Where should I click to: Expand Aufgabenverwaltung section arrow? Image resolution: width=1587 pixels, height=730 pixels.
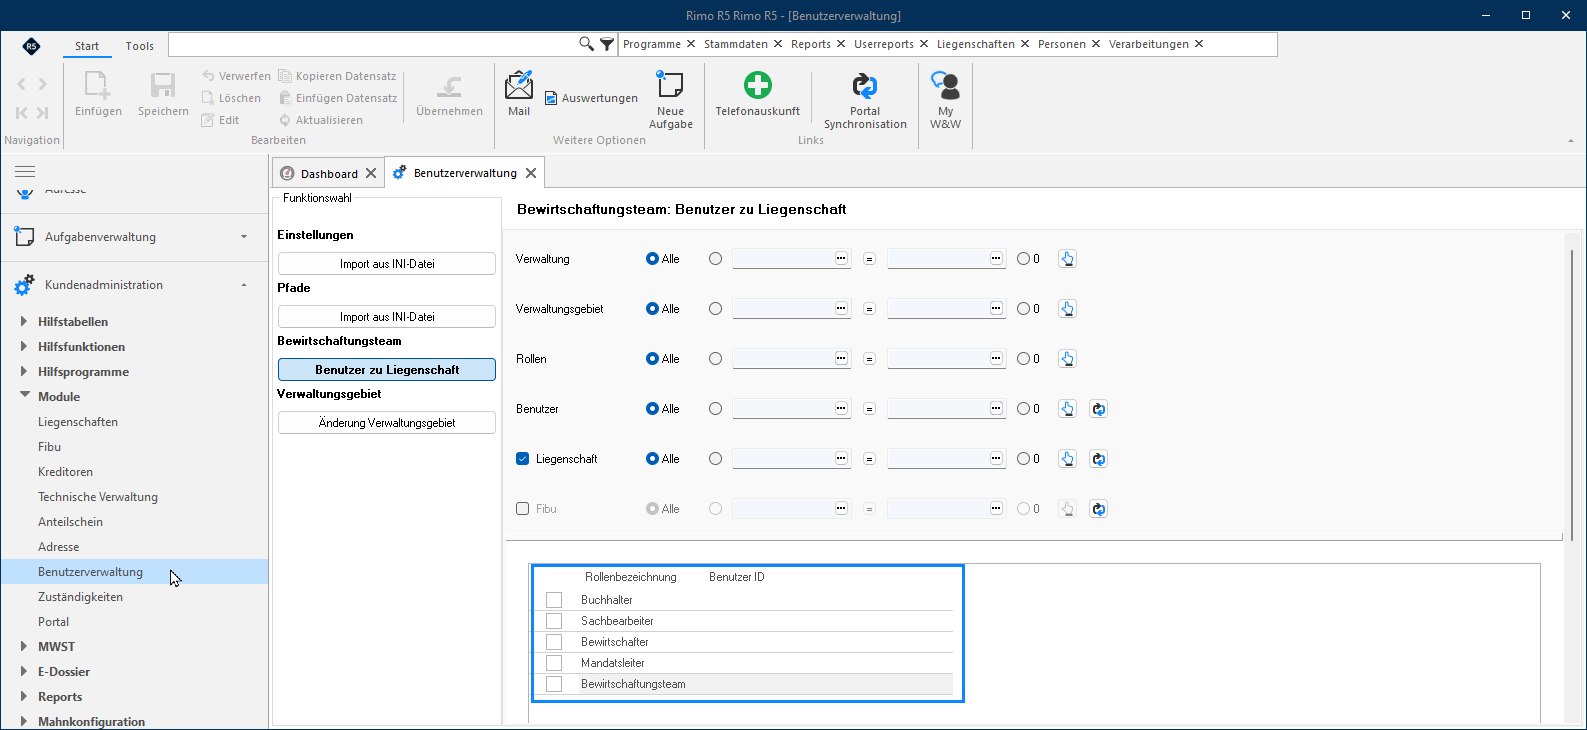click(x=244, y=237)
